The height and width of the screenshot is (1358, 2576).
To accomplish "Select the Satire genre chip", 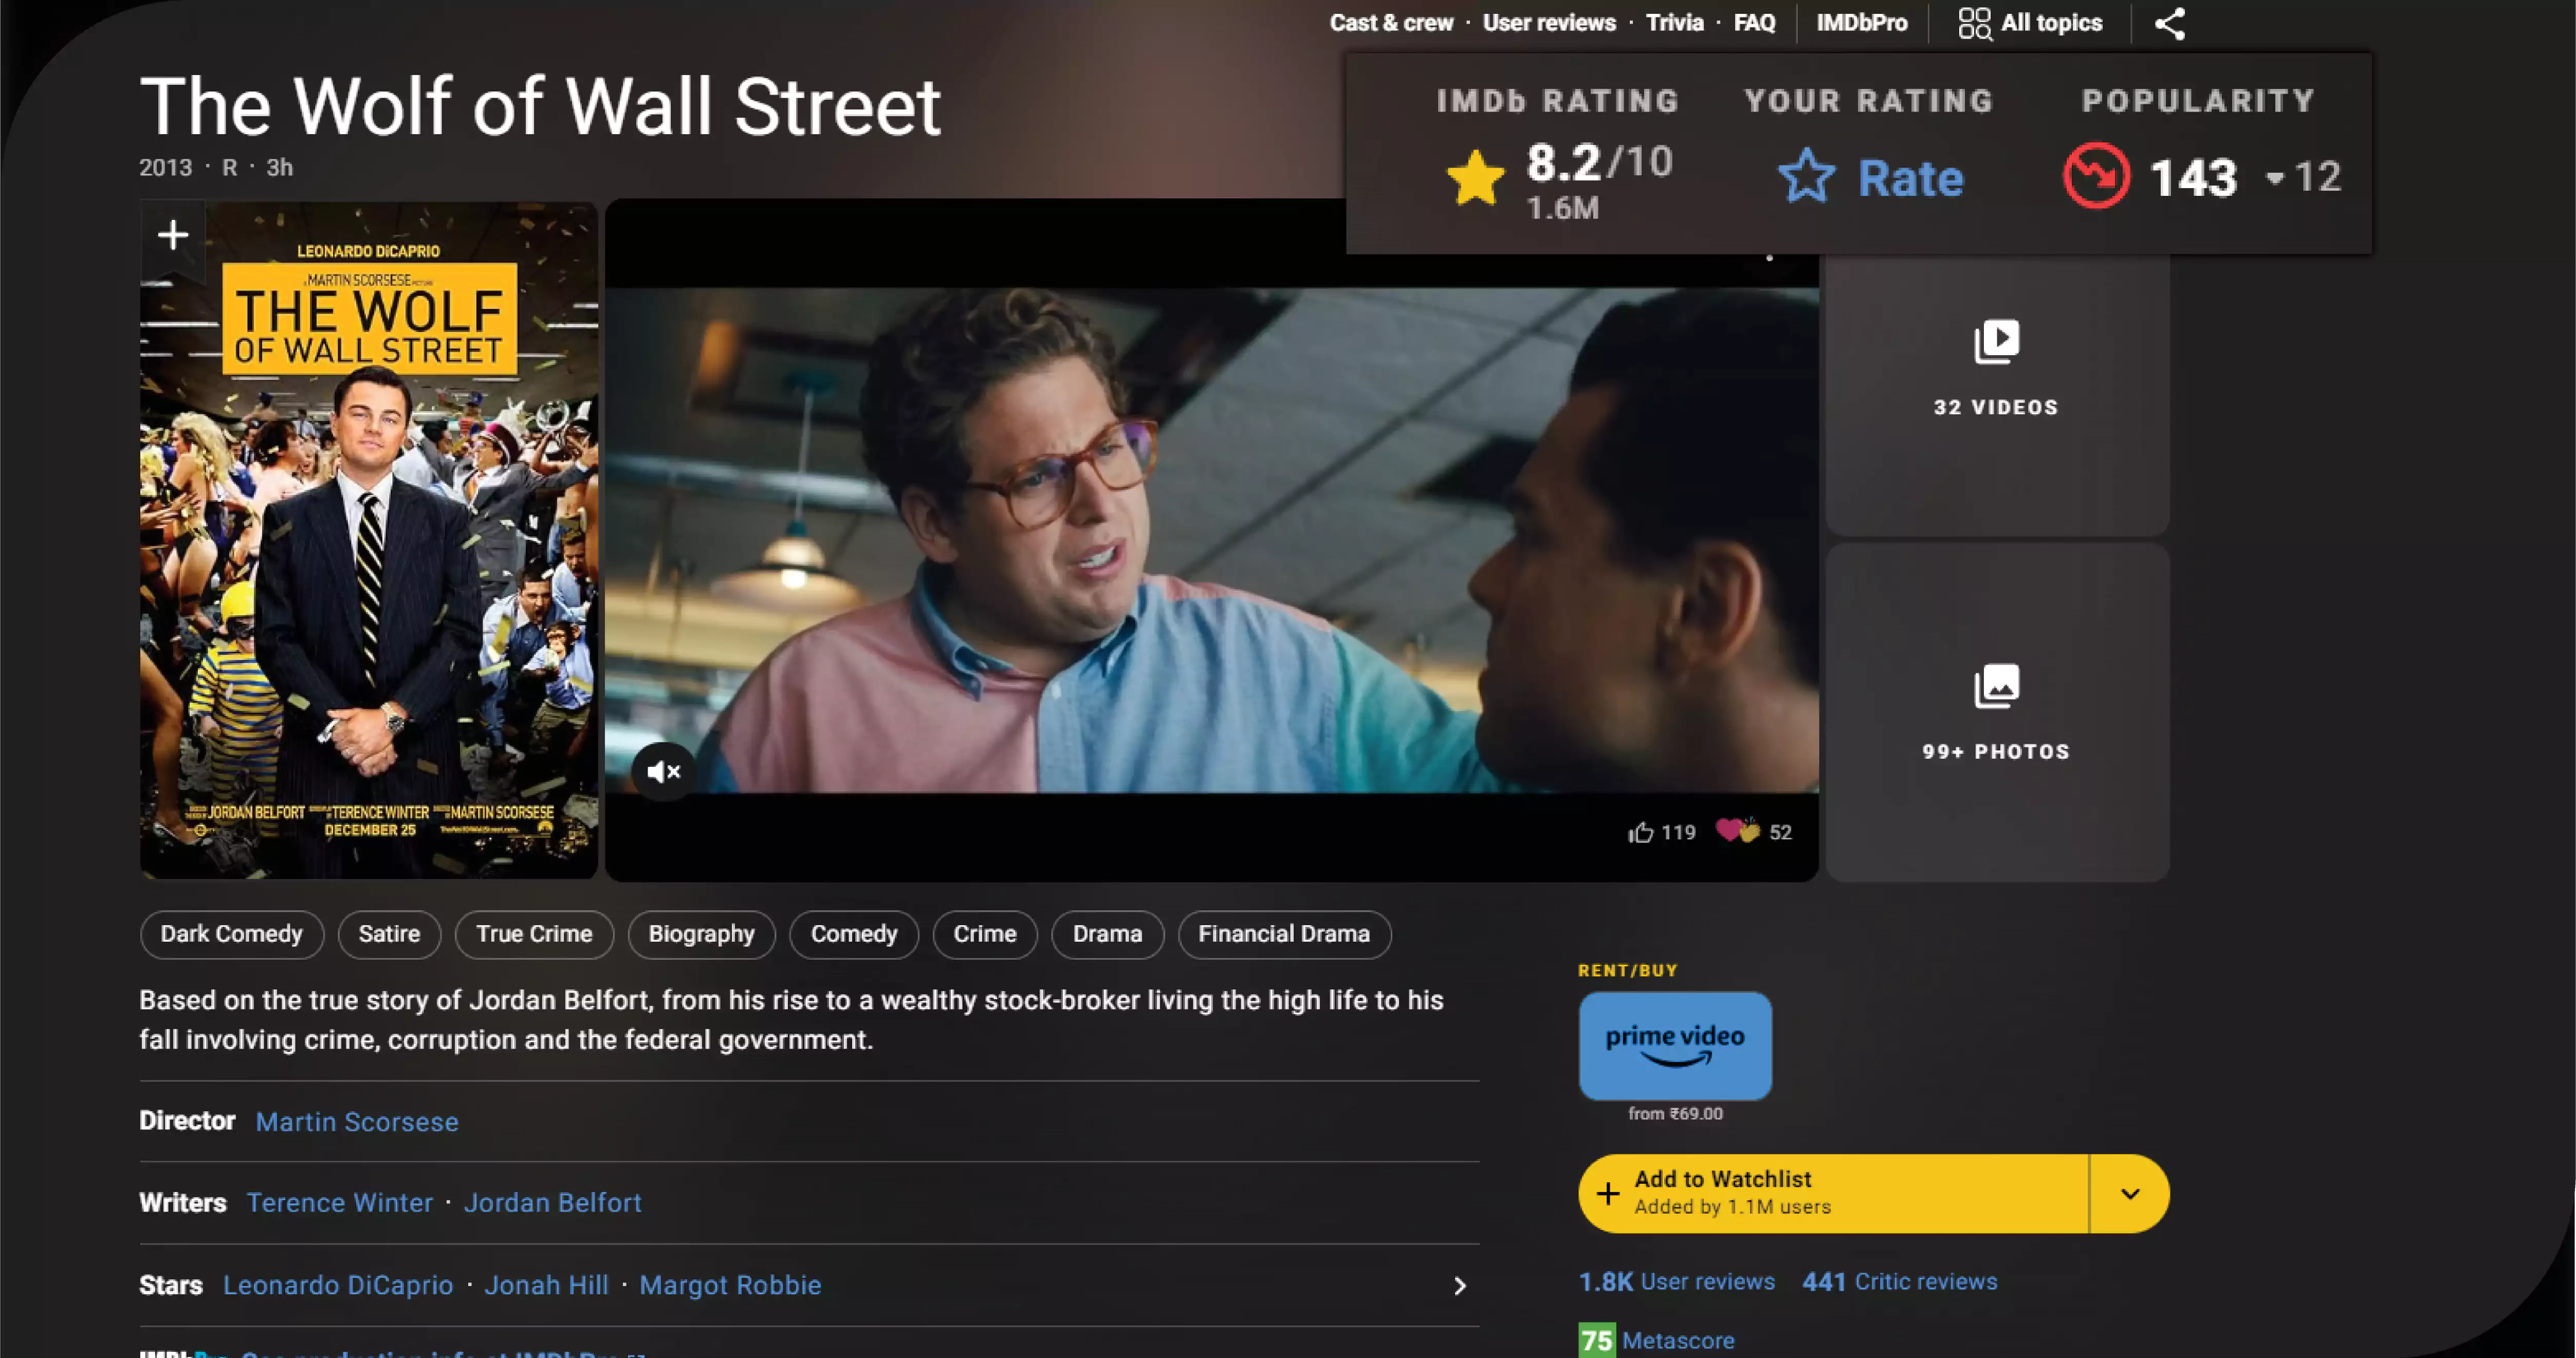I will (389, 934).
